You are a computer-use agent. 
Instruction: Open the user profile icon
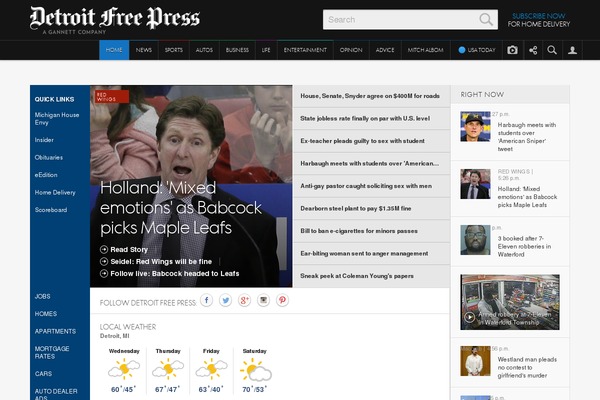[x=572, y=50]
